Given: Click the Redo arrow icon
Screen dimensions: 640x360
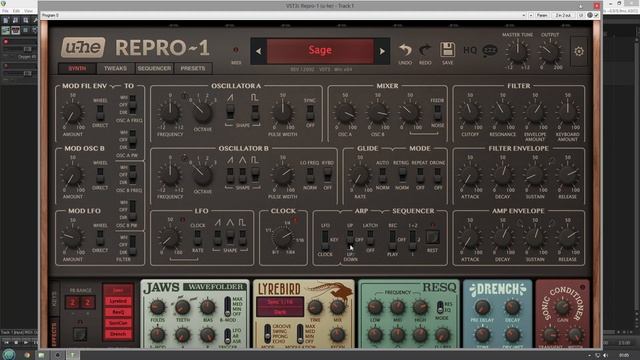Looking at the screenshot, I should click(425, 50).
